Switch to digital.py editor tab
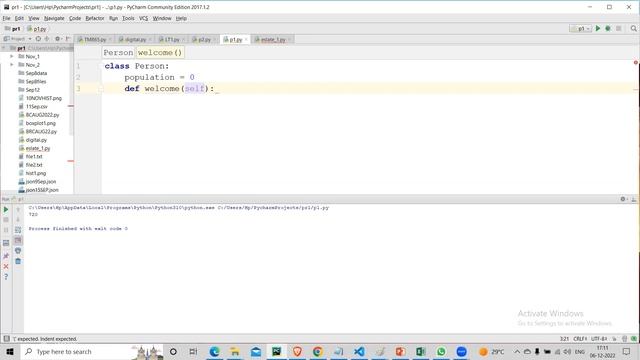 (x=135, y=40)
